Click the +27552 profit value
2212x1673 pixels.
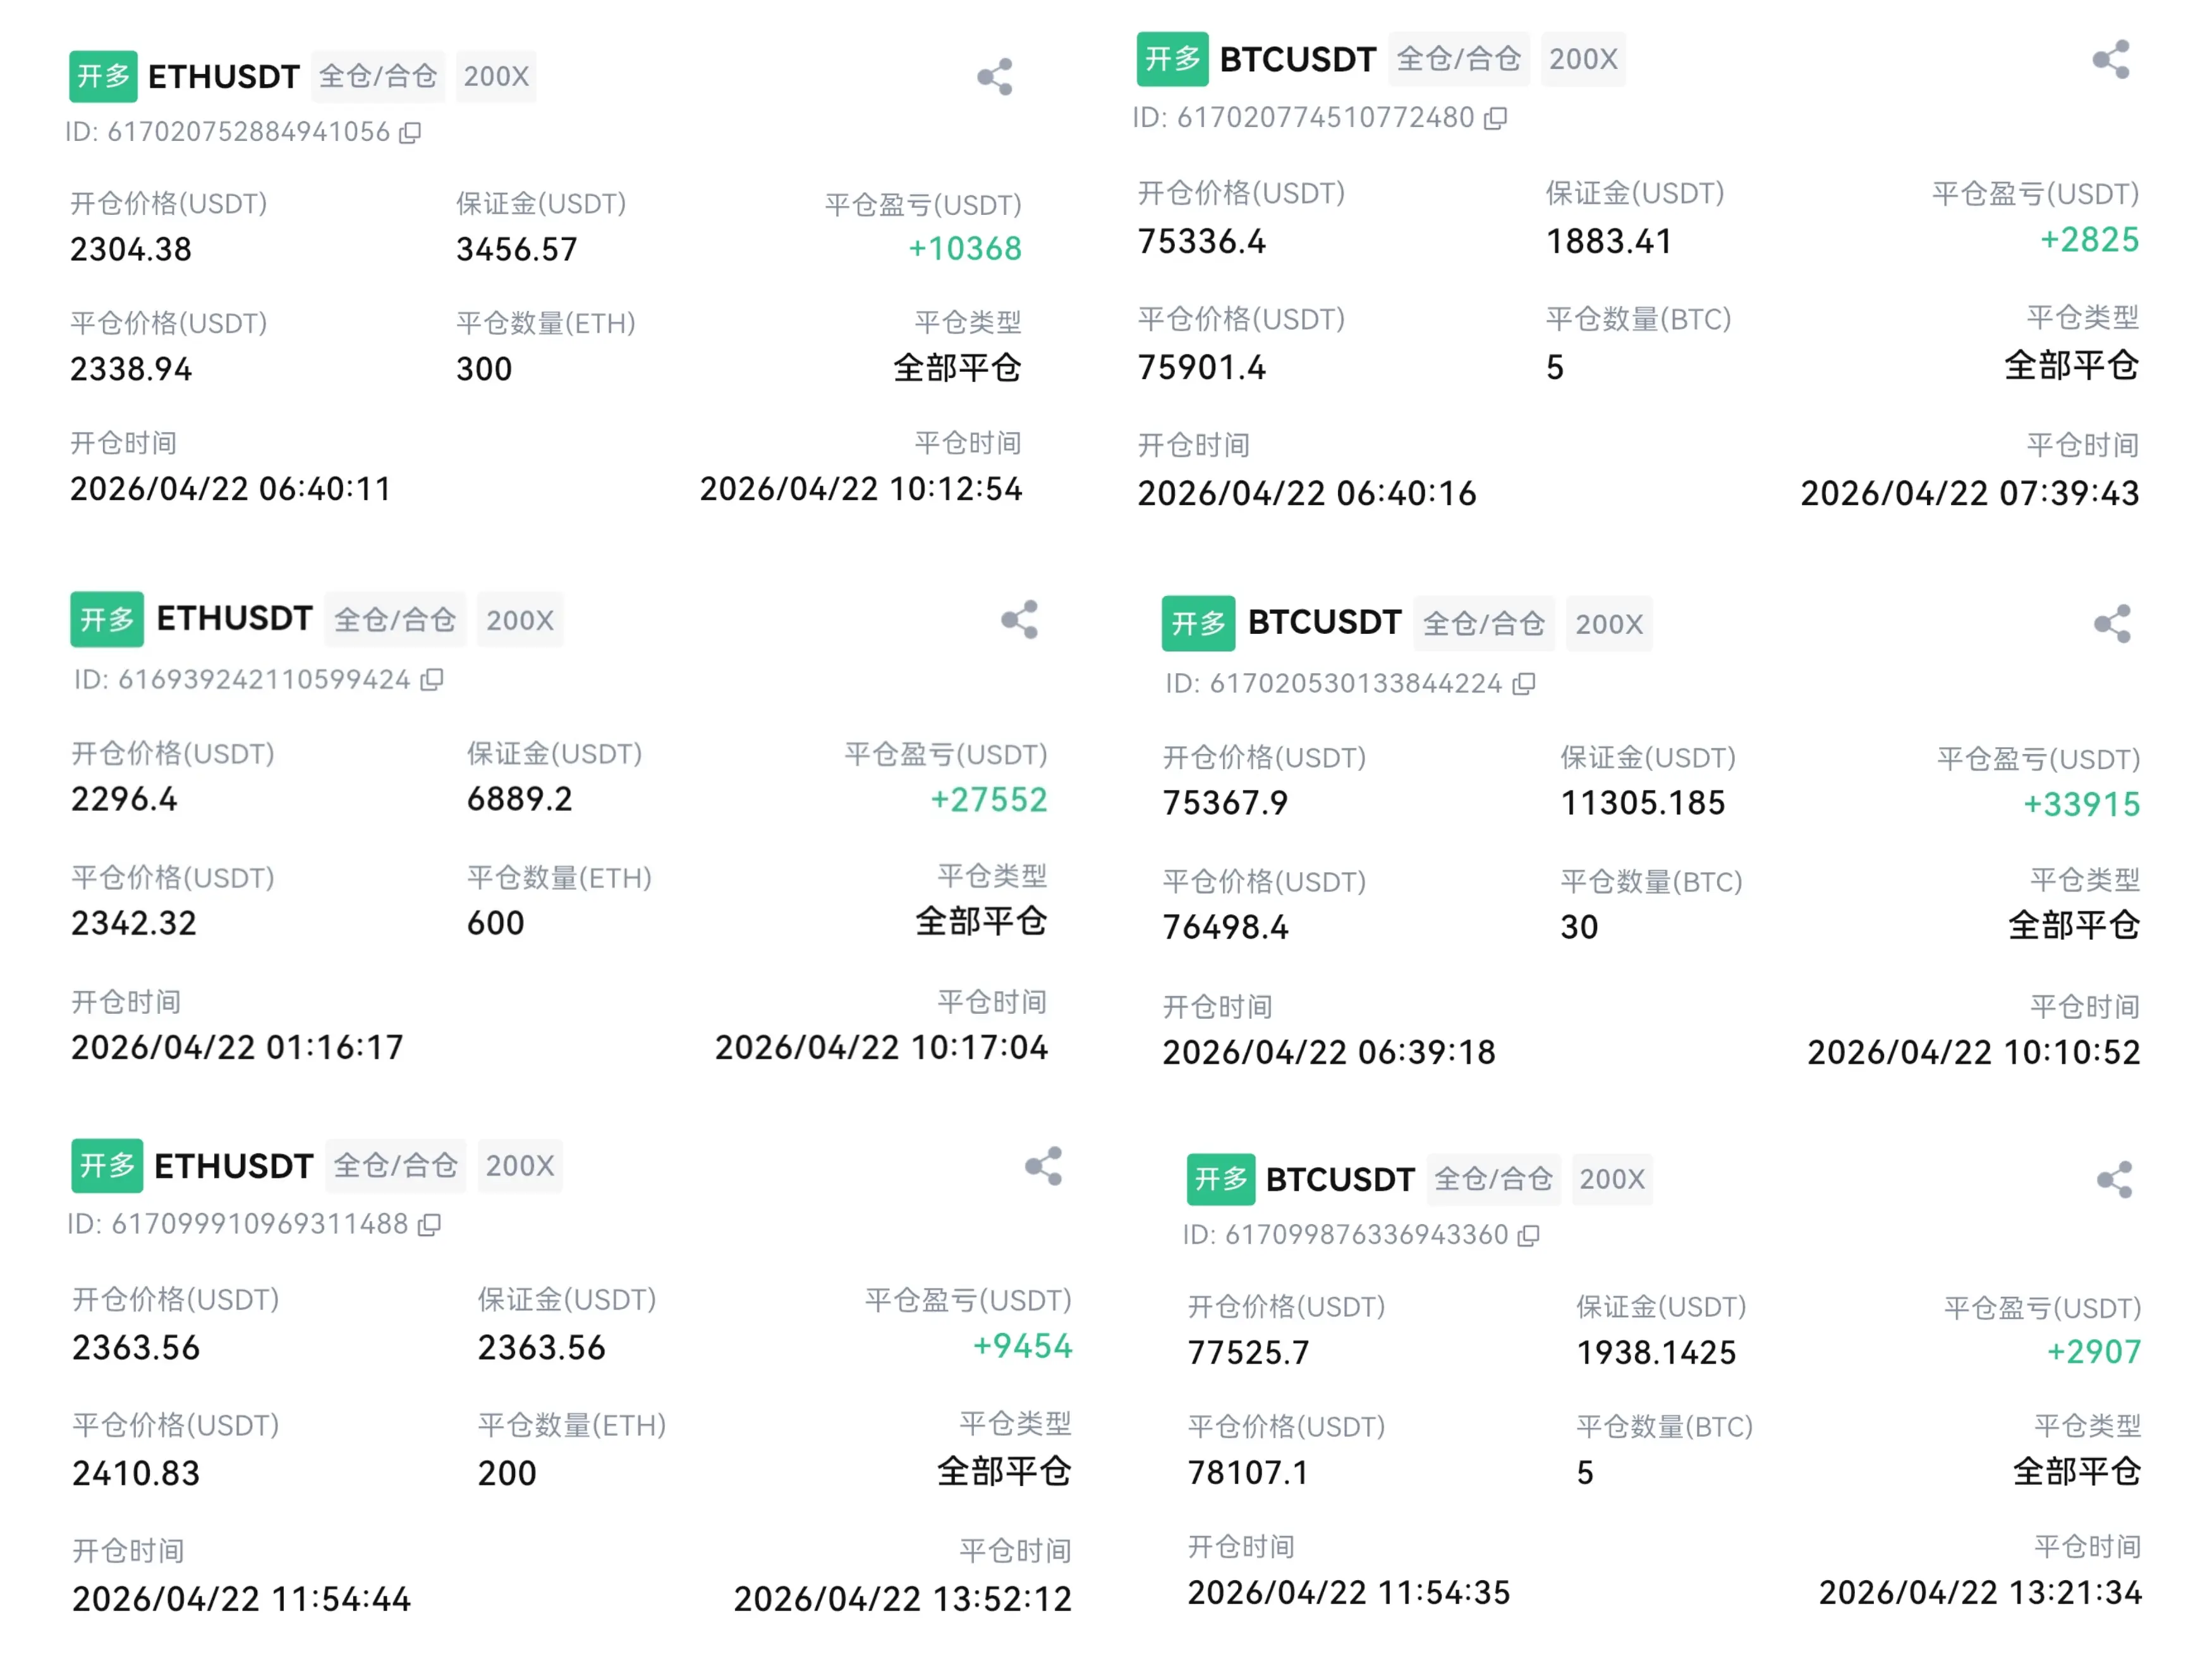(x=988, y=800)
